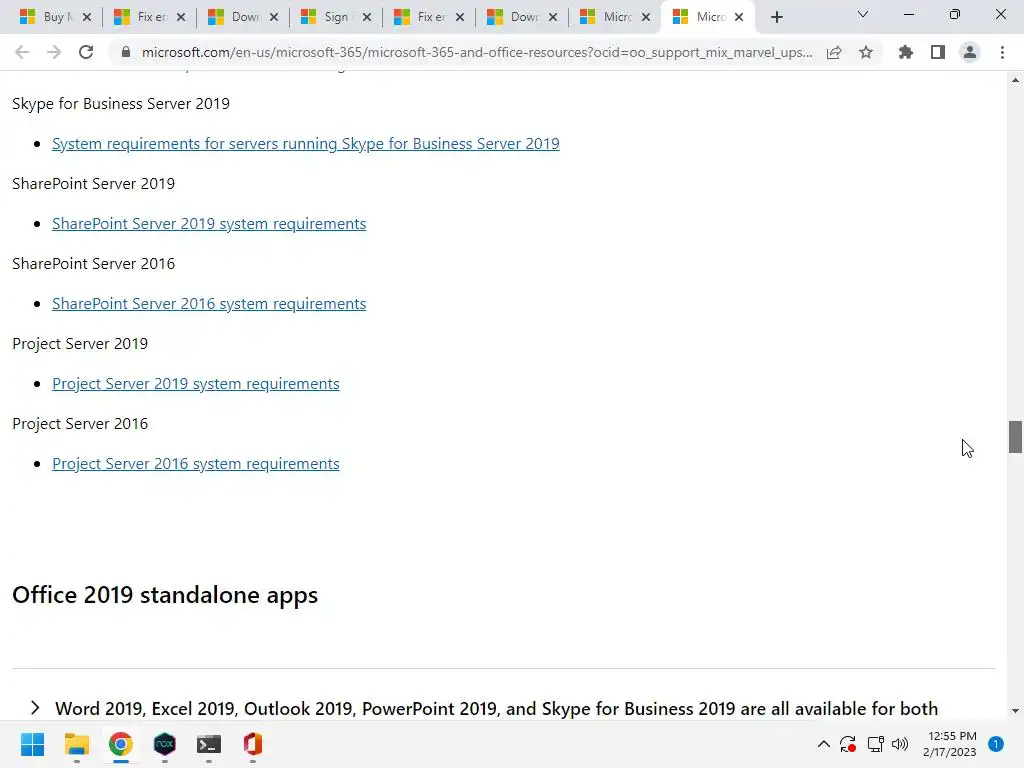The image size is (1024, 768).
Task: Open the network tray icon
Action: 875,744
